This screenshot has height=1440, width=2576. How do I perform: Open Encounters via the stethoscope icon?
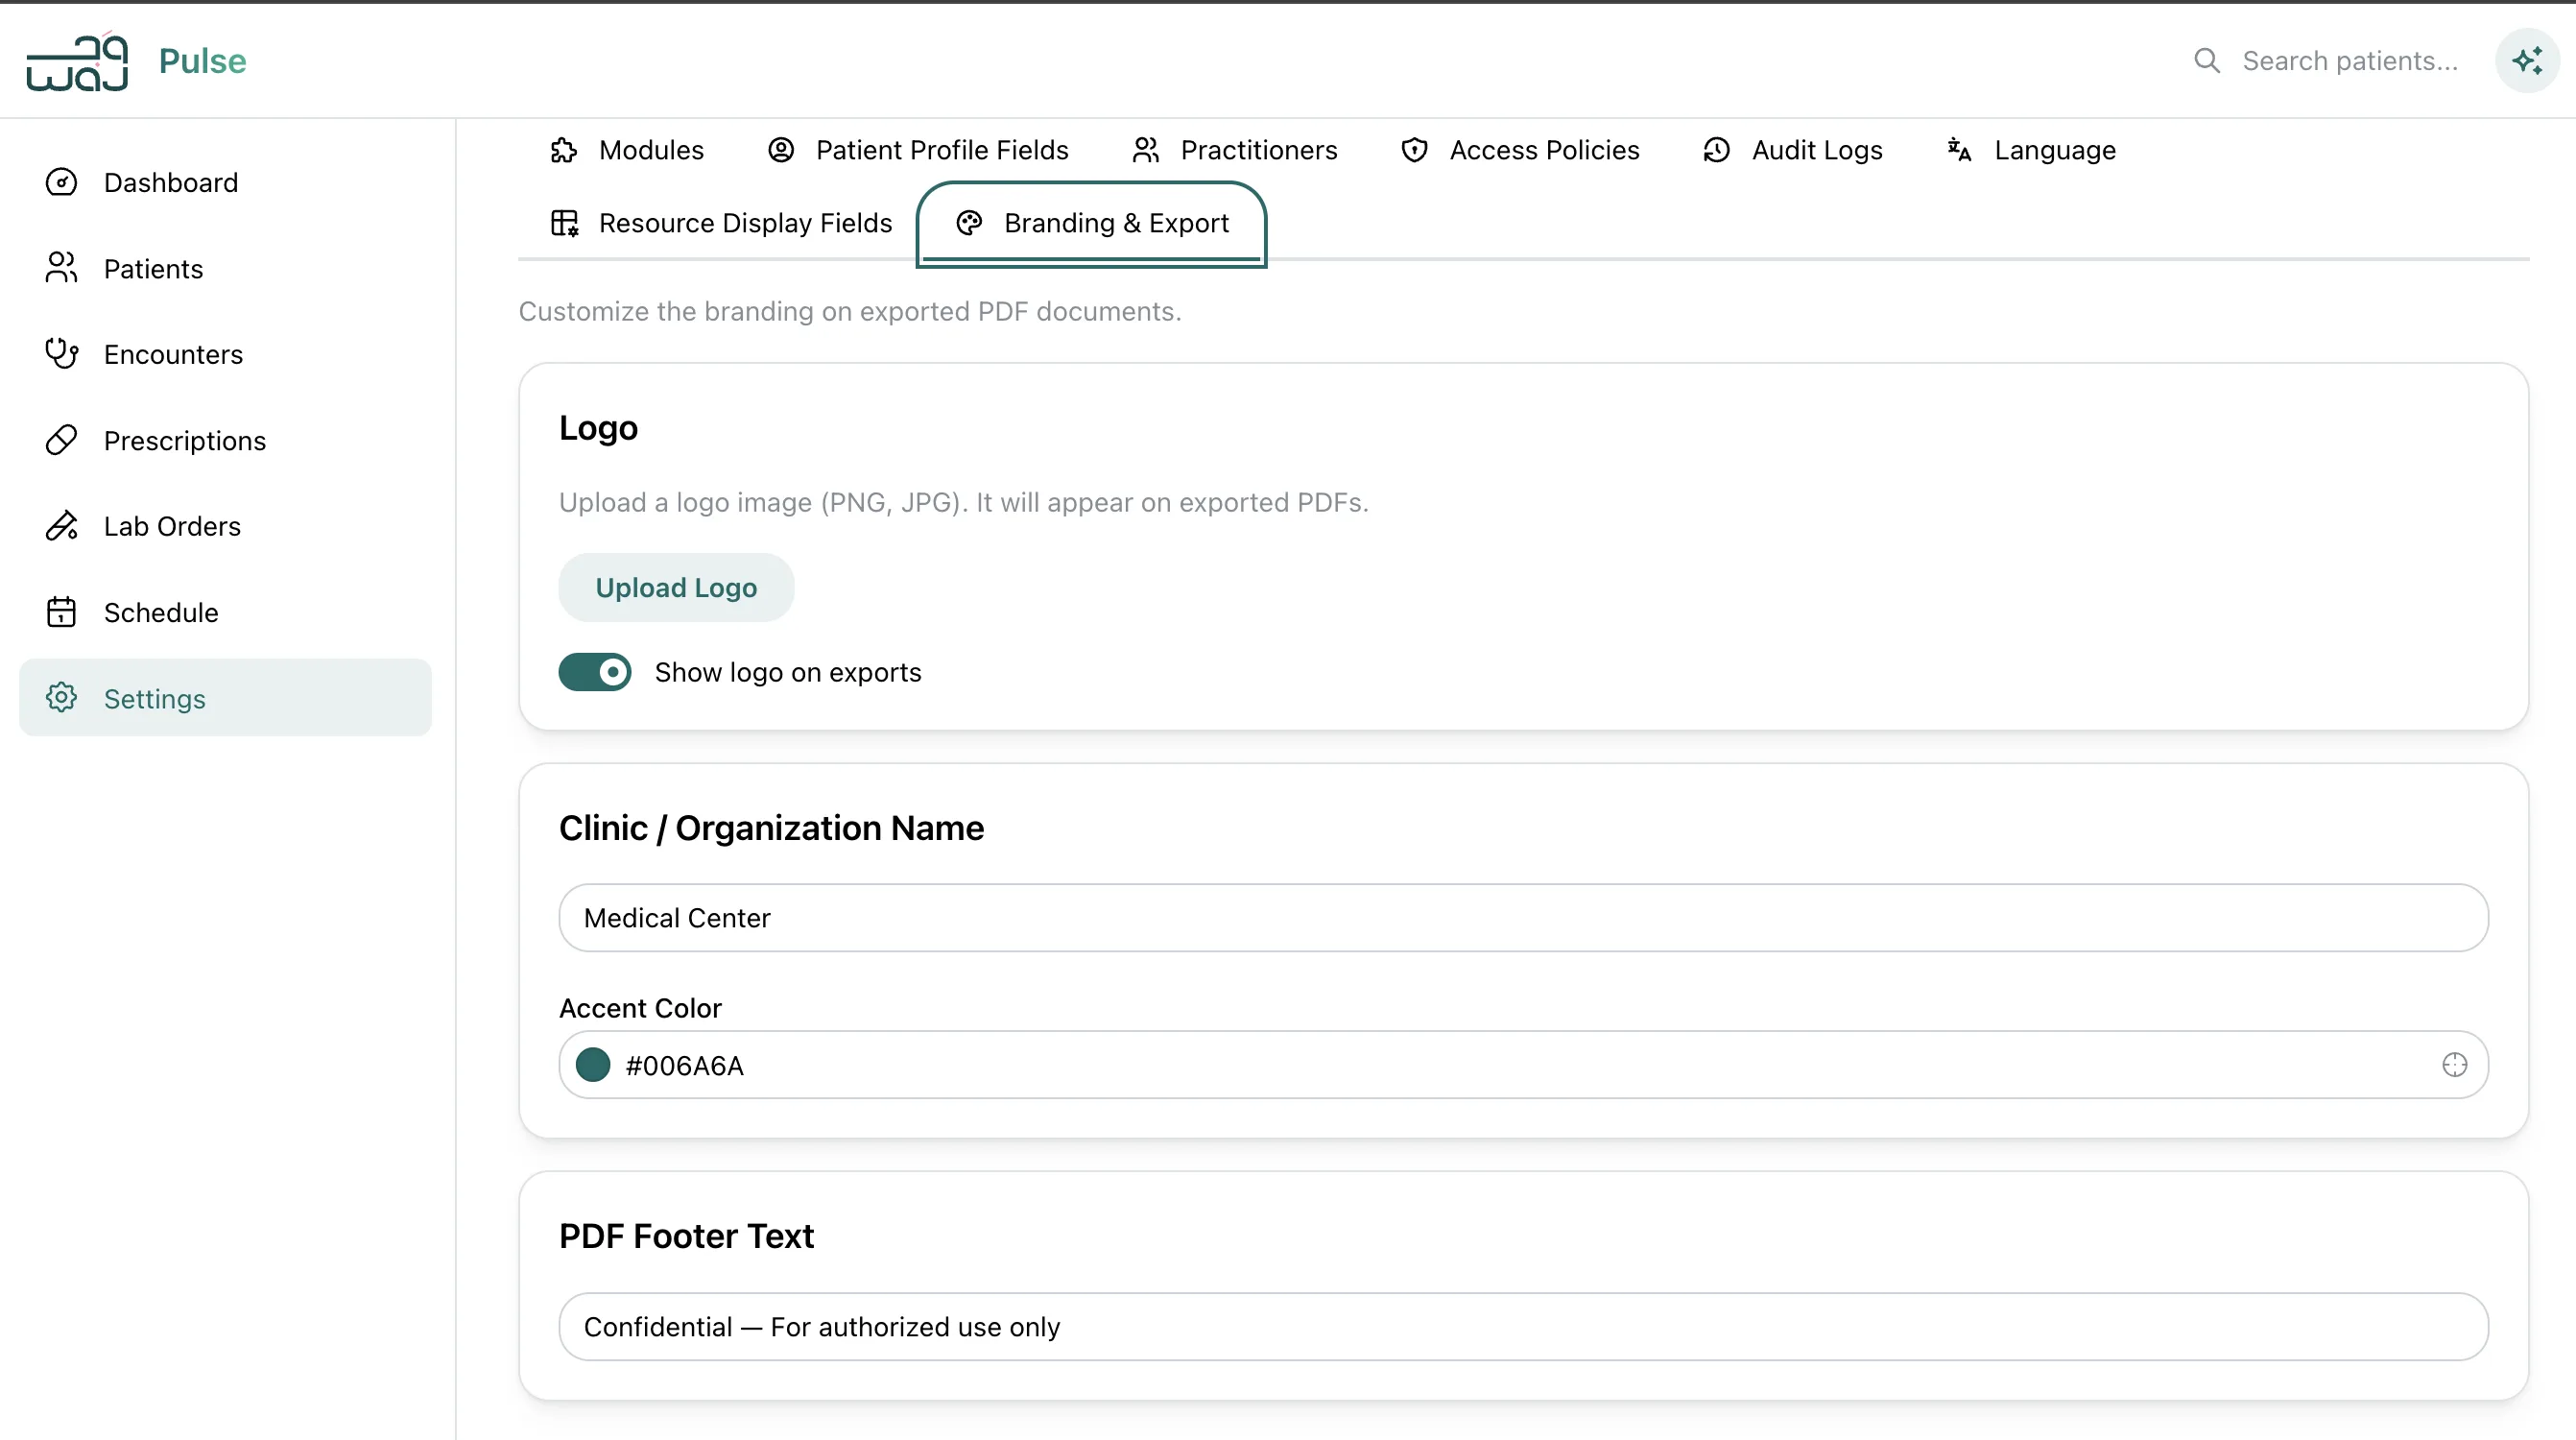(x=61, y=354)
